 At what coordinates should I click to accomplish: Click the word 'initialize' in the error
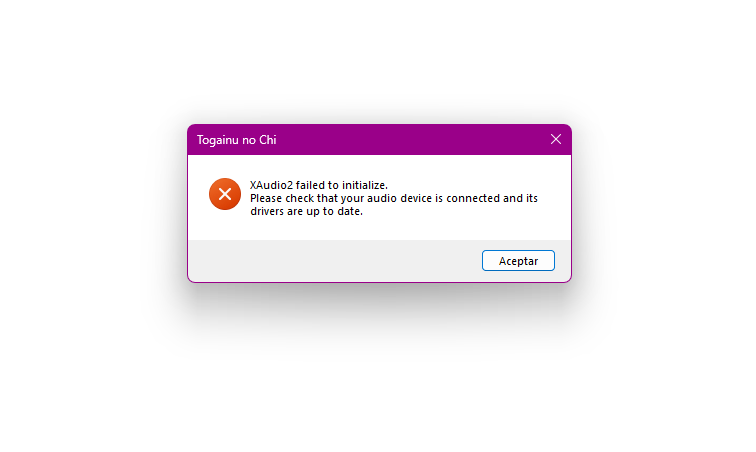(364, 185)
